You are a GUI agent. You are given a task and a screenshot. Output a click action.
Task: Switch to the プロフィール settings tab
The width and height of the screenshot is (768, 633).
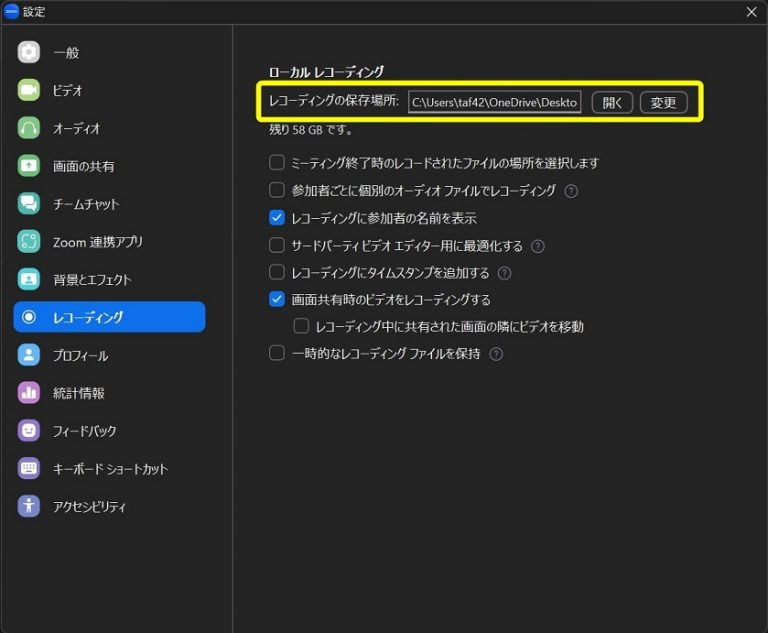point(80,355)
